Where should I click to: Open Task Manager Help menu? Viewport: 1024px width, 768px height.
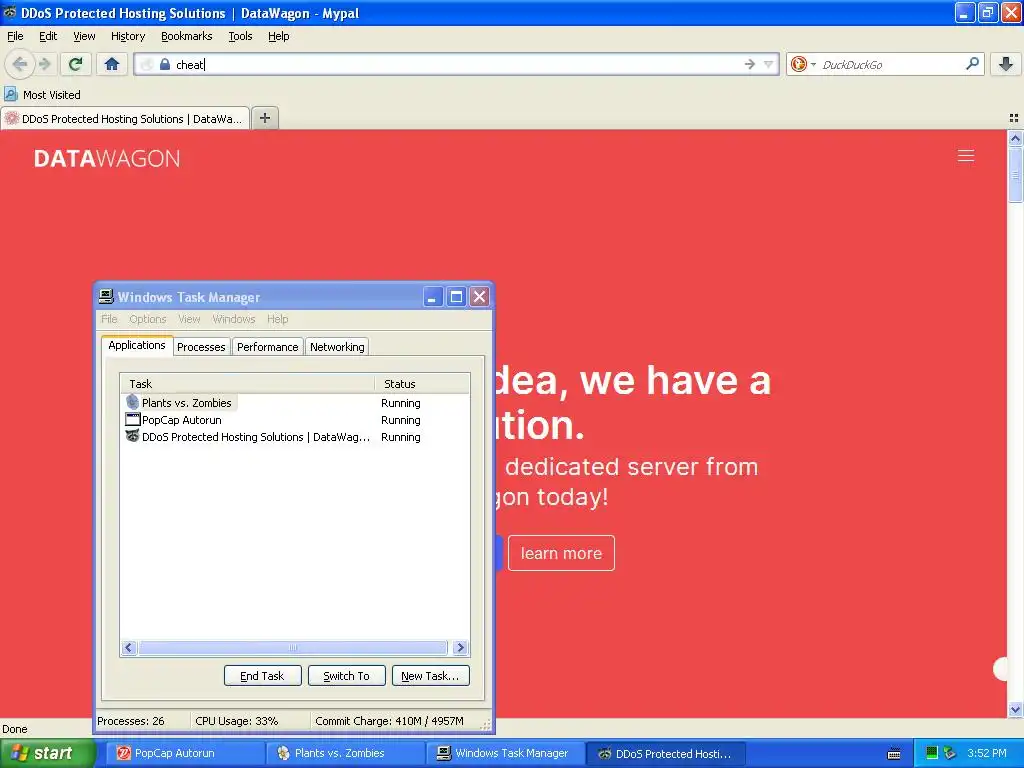point(278,319)
